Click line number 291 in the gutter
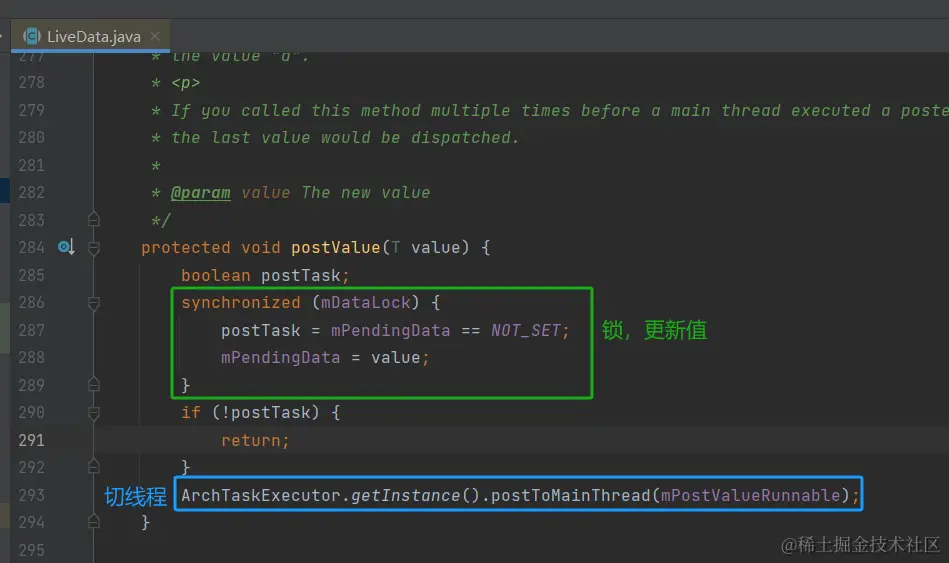This screenshot has height=563, width=949. [31, 440]
